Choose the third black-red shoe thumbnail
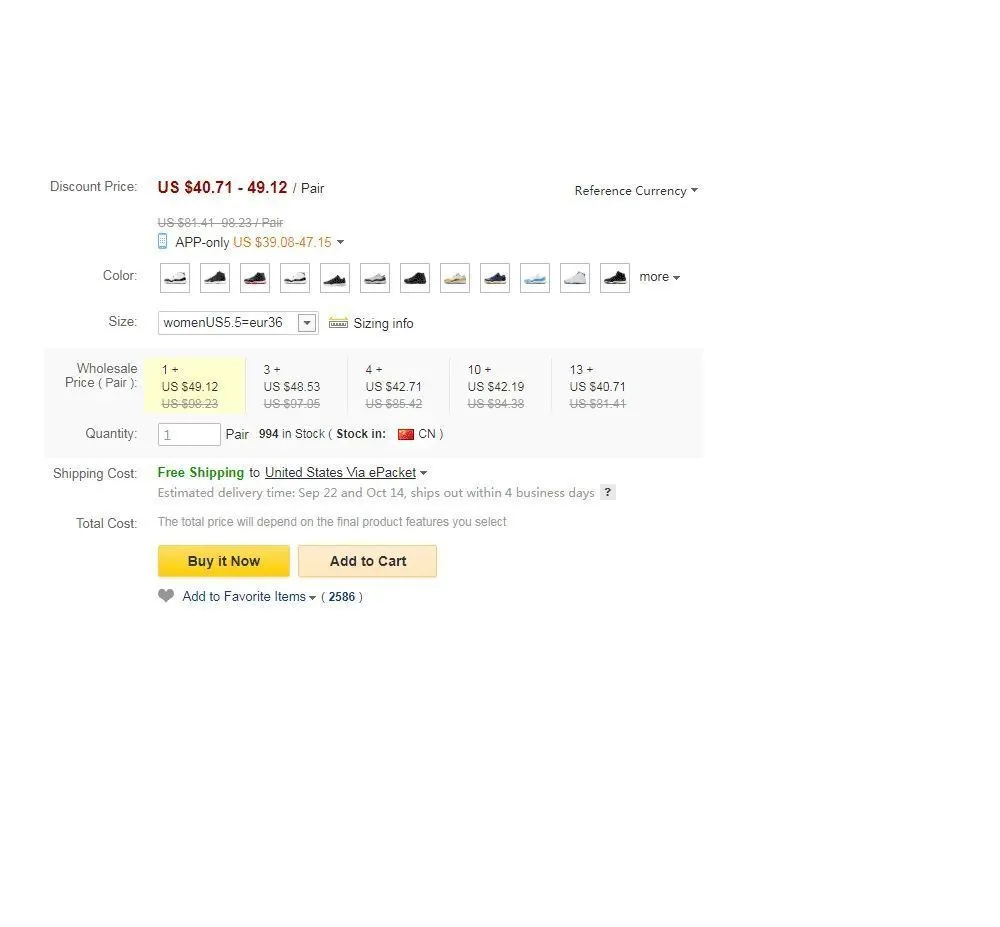This screenshot has width=1000, height=927. click(255, 278)
